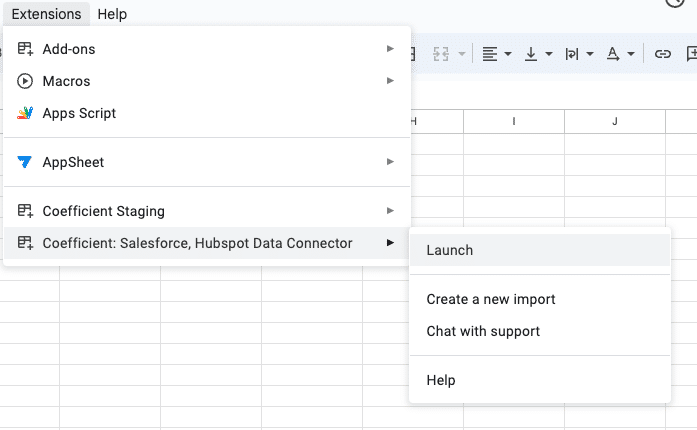The width and height of the screenshot is (697, 430).
Task: Open Apps Script from its colorful icon
Action: pyautogui.click(x=26, y=113)
